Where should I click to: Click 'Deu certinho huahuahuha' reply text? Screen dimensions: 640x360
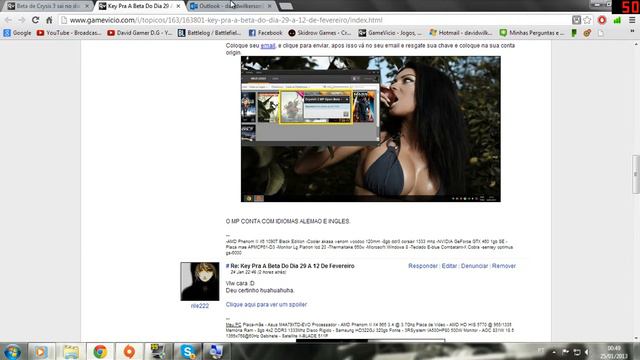tap(260, 290)
